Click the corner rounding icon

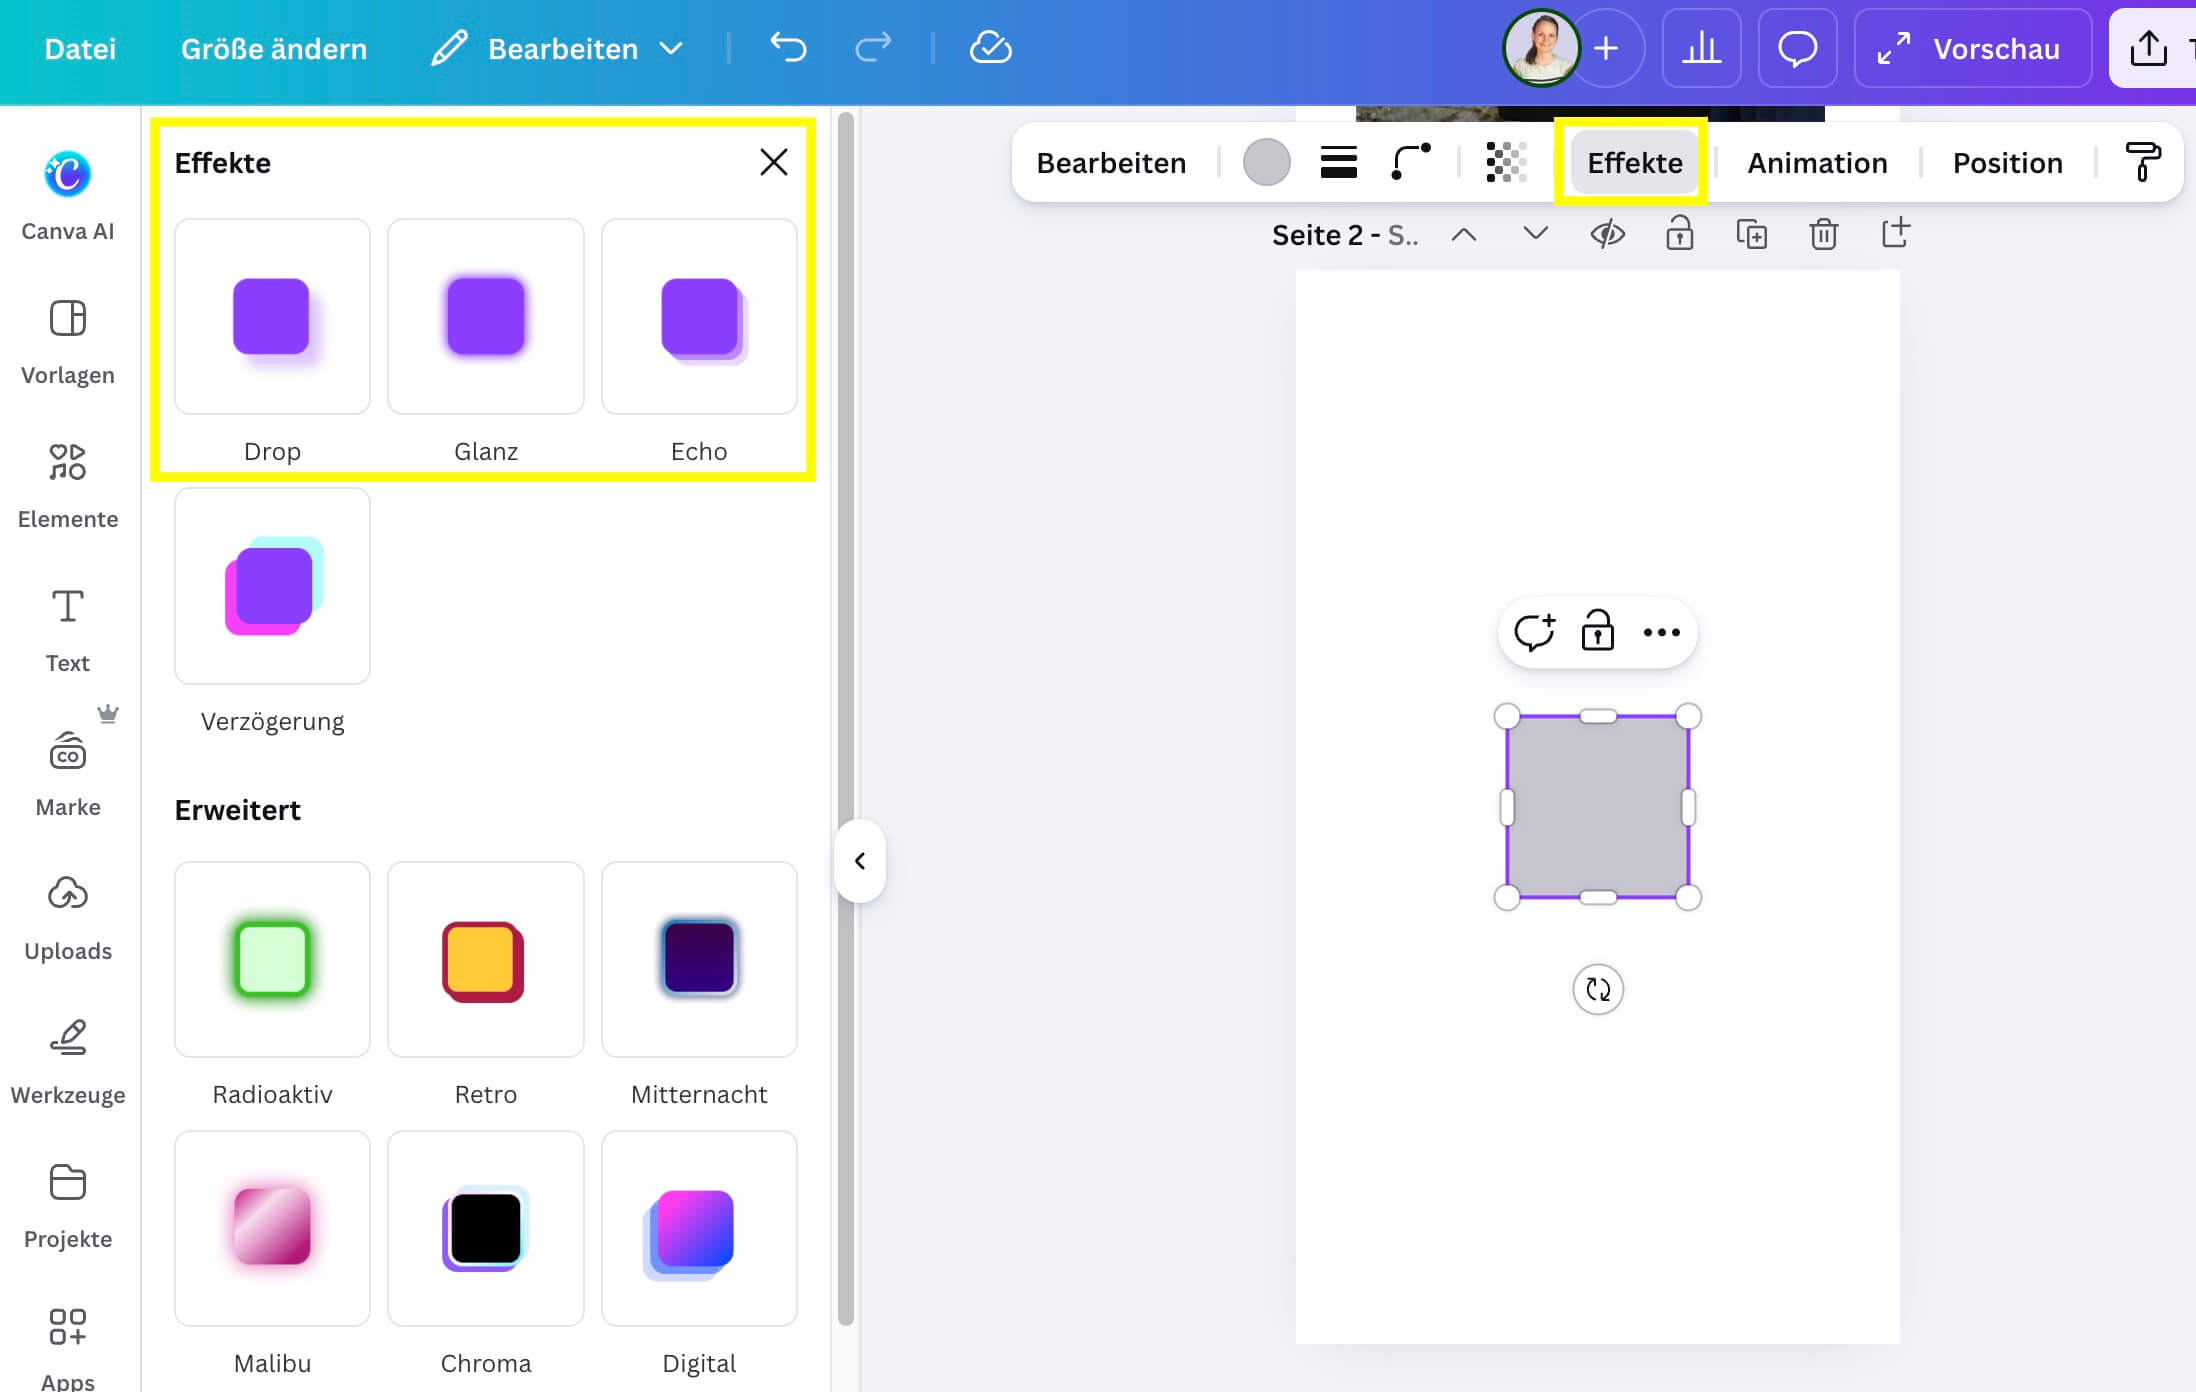[x=1411, y=162]
